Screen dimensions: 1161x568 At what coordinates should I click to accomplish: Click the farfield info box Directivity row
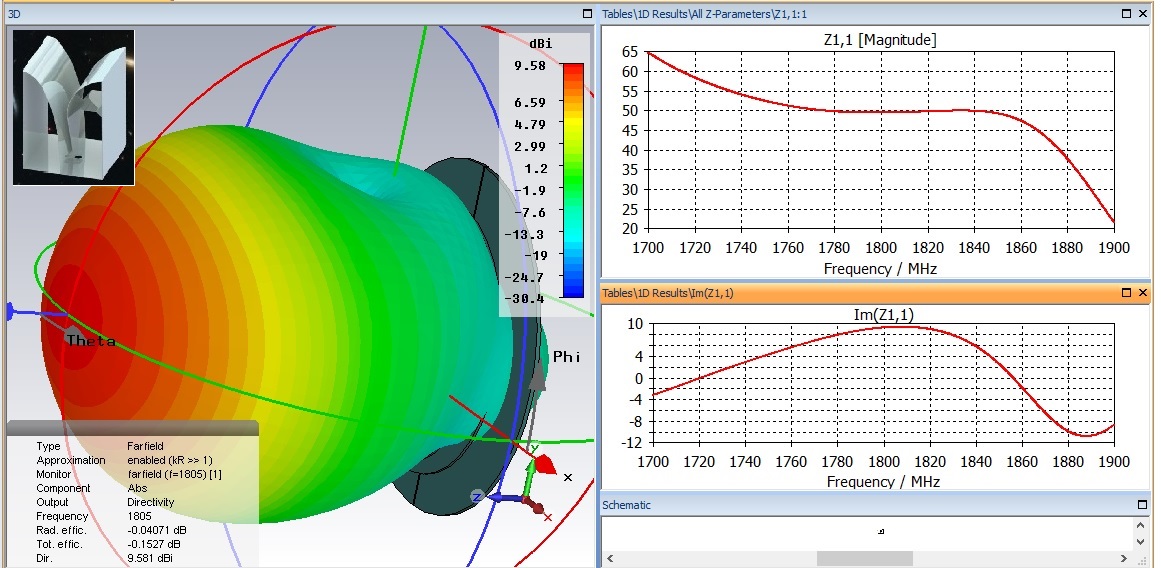(150, 502)
